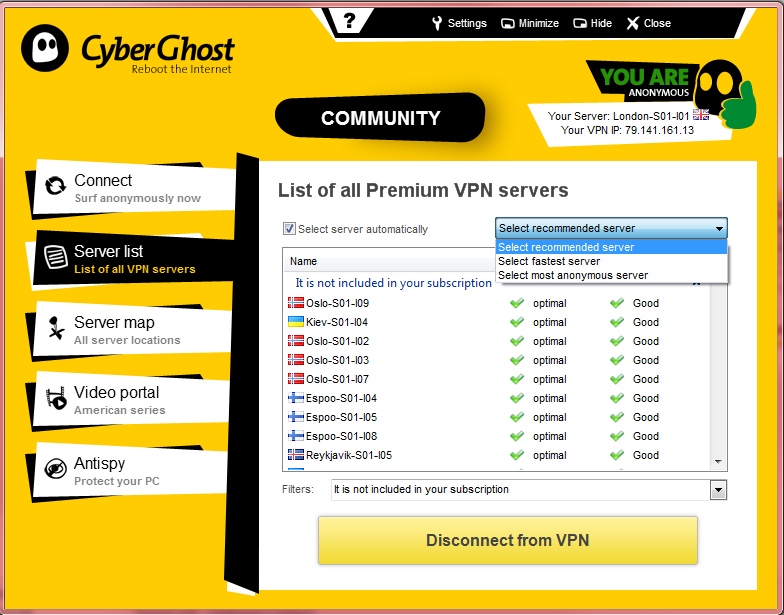Sort by the Name column header
This screenshot has height=615, width=784.
click(x=304, y=261)
